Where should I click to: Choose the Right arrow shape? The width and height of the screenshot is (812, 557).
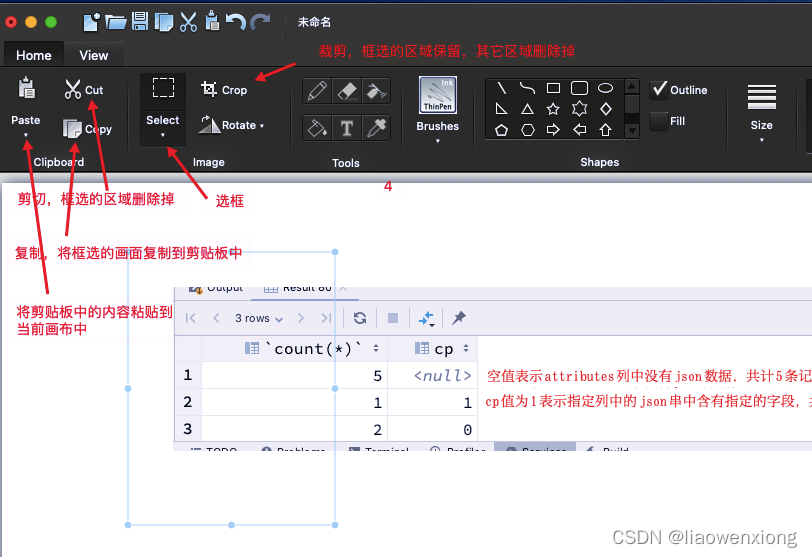pos(553,129)
